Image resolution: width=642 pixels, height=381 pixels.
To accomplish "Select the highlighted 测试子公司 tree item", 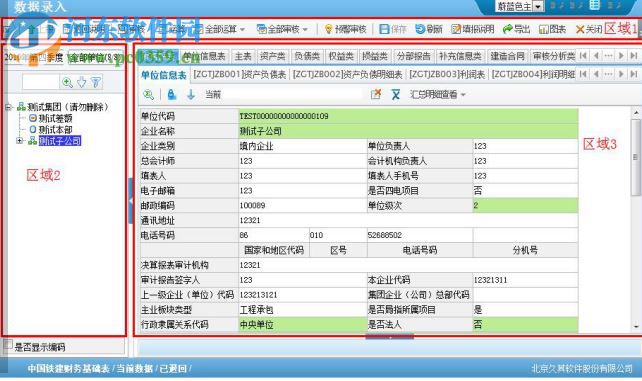I will 60,141.
